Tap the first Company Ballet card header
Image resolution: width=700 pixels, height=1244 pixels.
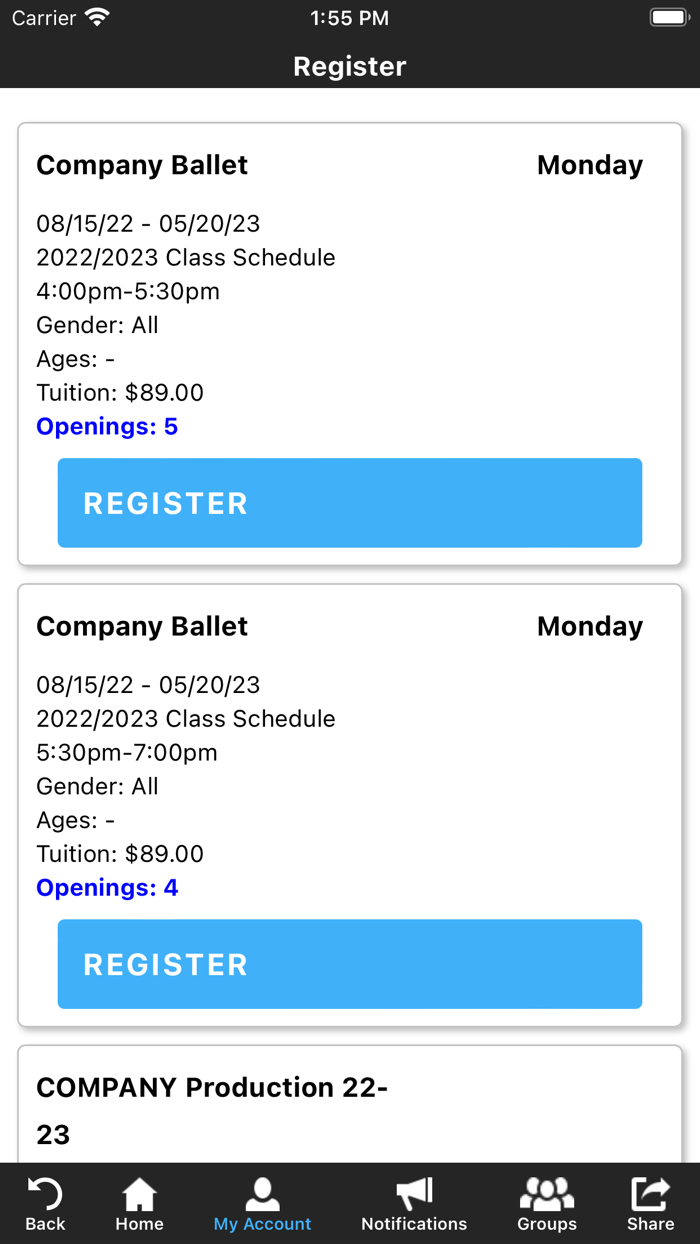pos(142,165)
